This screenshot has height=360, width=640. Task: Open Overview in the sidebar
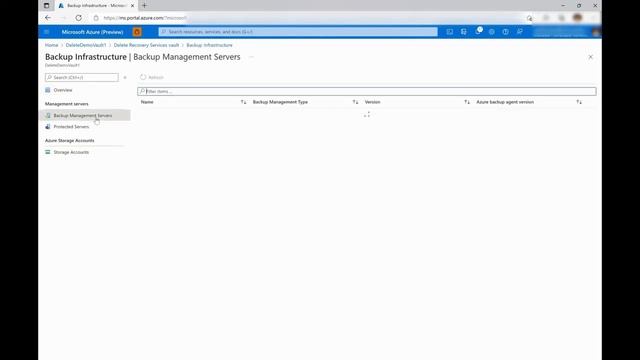63,90
